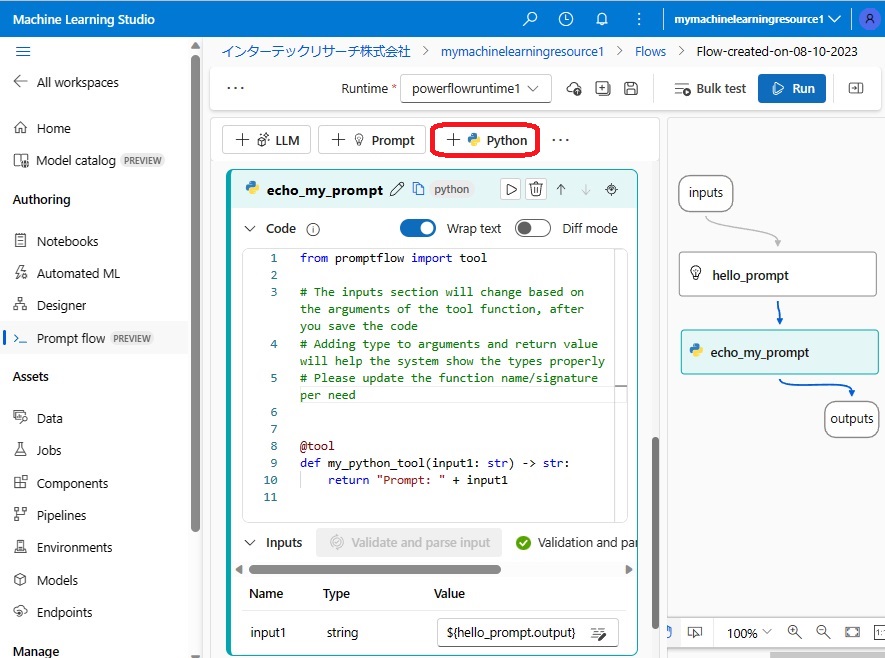The width and height of the screenshot is (885, 658).
Task: Click the inputs table horizontal scrollbar
Action: 375,569
